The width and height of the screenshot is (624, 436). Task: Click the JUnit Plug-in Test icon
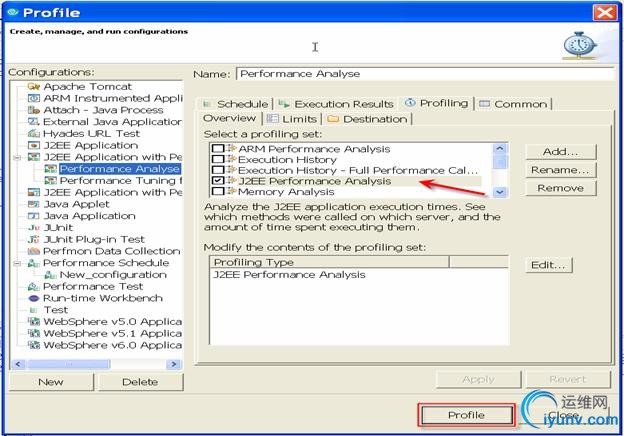tap(34, 239)
